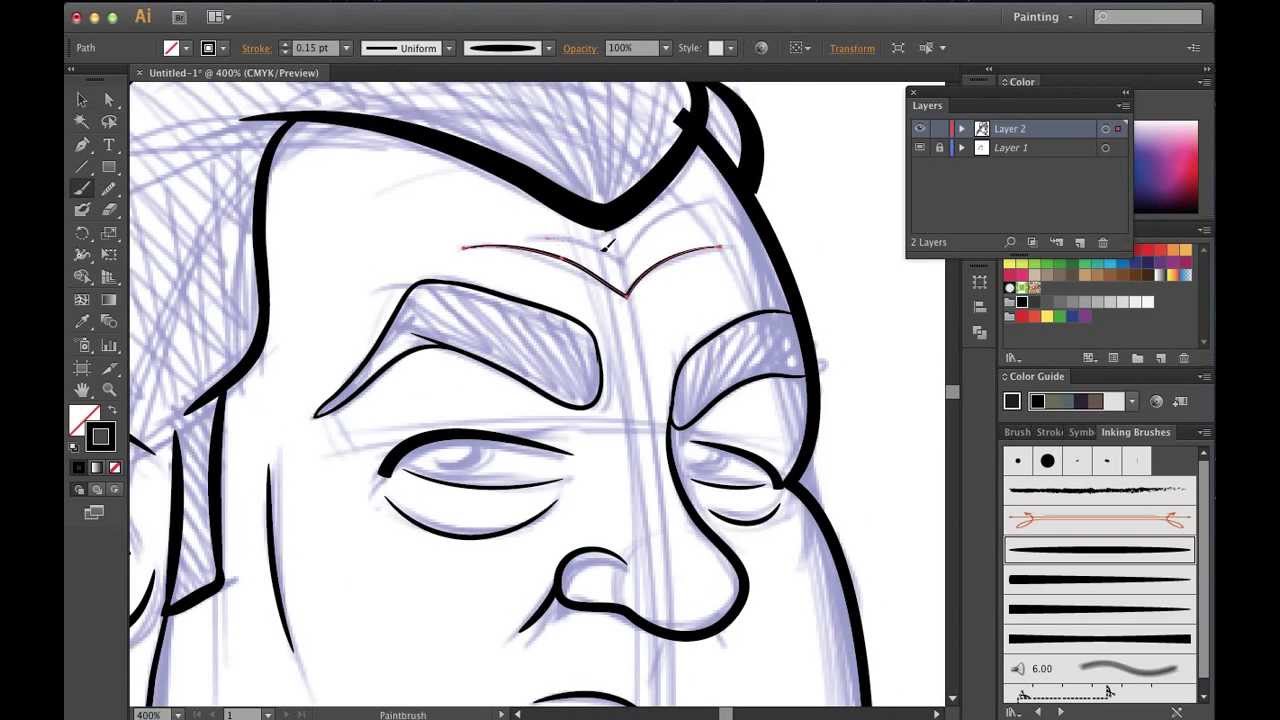Select the Paintbrush tool
The height and width of the screenshot is (720, 1280).
coord(82,188)
